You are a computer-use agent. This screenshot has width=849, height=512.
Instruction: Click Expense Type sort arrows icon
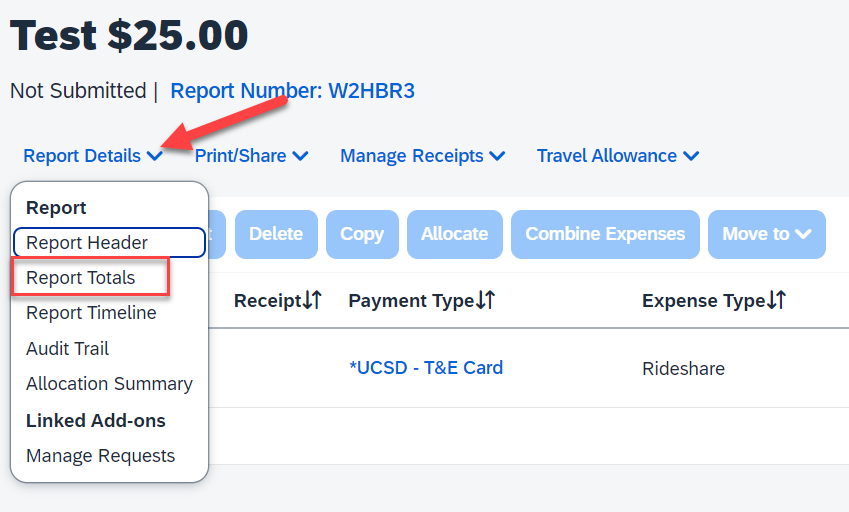coord(776,301)
